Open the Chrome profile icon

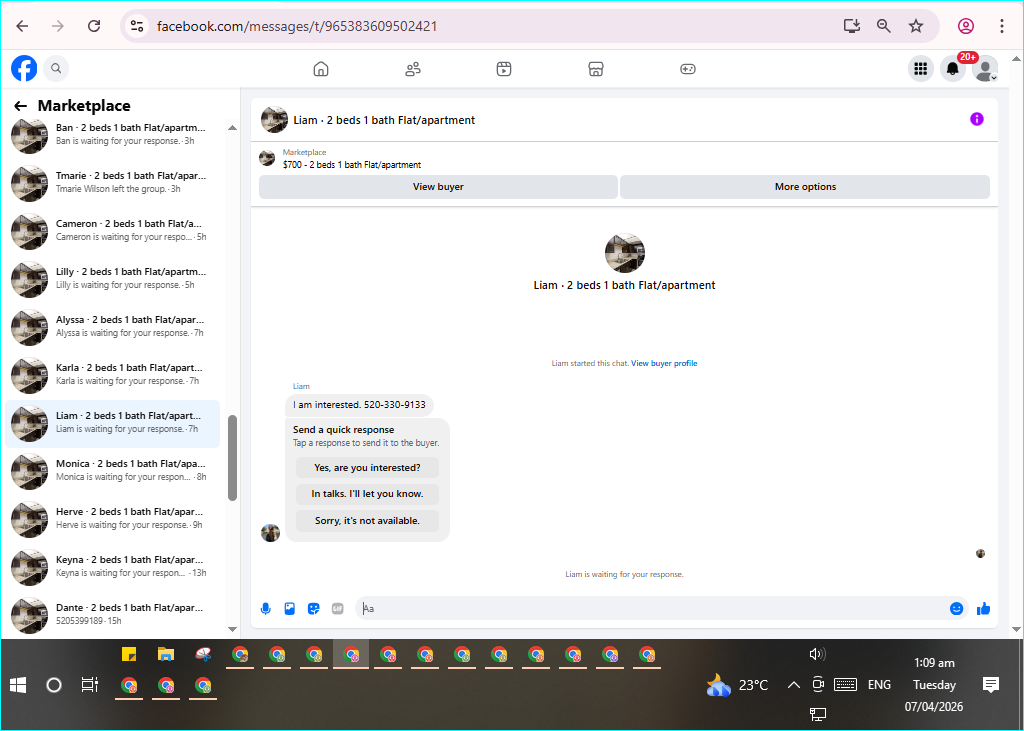tap(966, 26)
